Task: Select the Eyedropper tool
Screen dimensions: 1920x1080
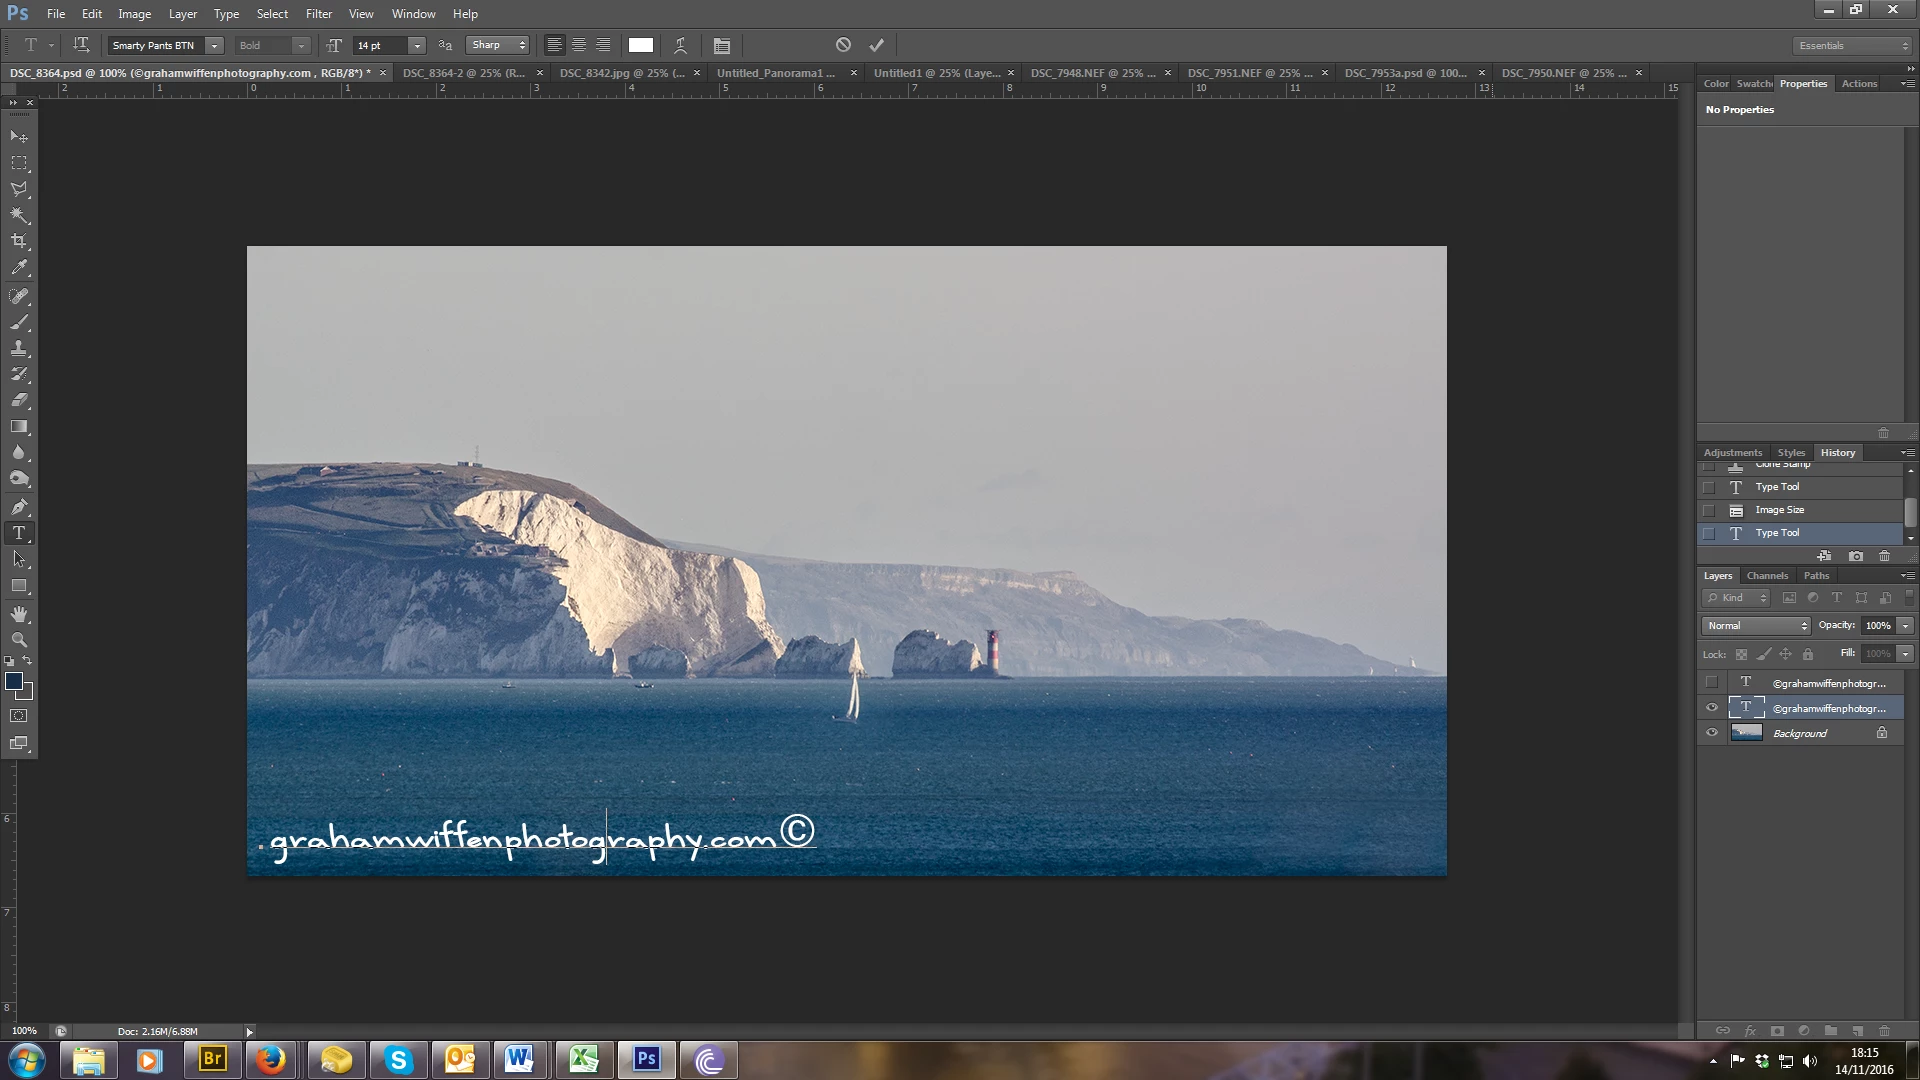Action: tap(19, 268)
